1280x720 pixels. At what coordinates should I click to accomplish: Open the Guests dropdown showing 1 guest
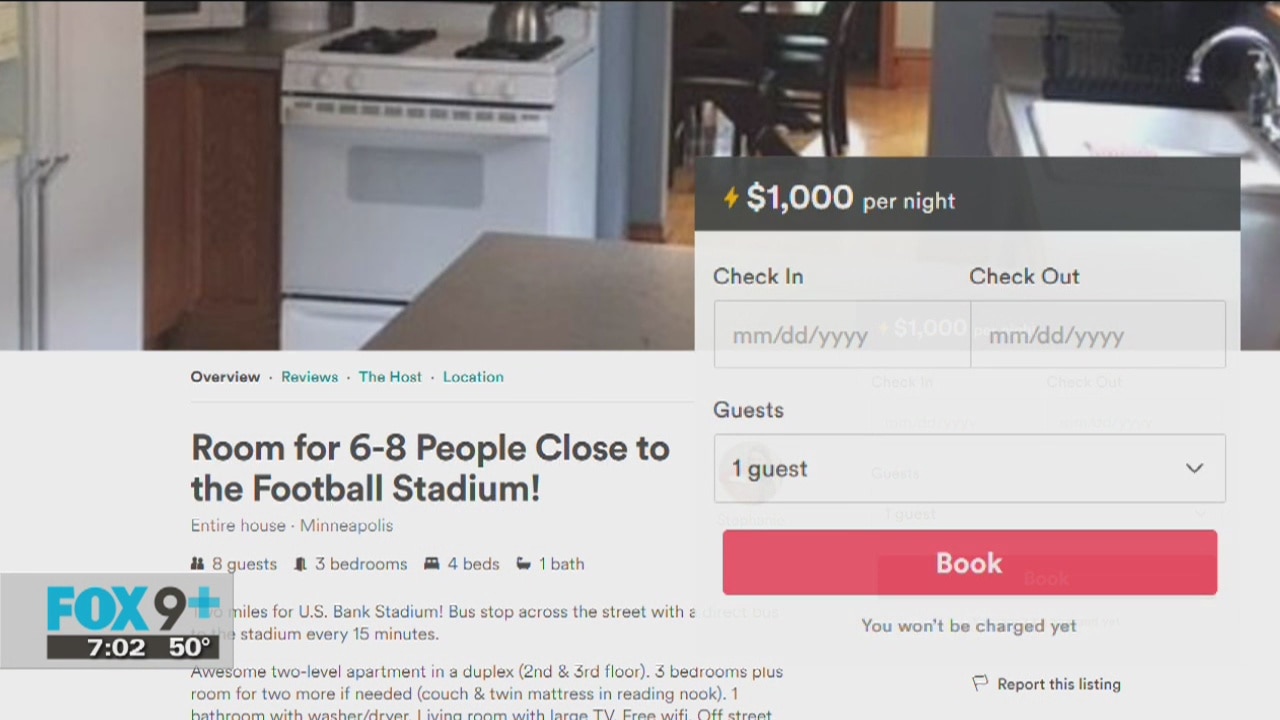(969, 468)
